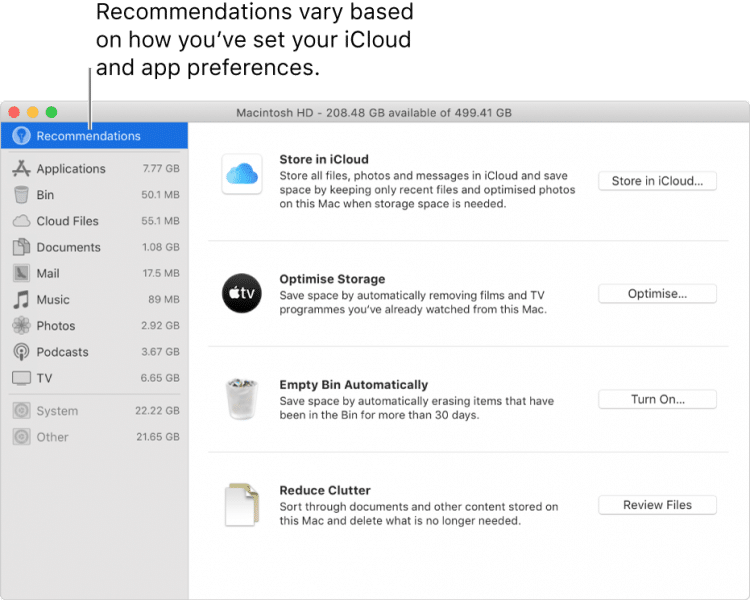This screenshot has height=600, width=750.
Task: Select the Recommendations lightbulb icon
Action: 21,136
